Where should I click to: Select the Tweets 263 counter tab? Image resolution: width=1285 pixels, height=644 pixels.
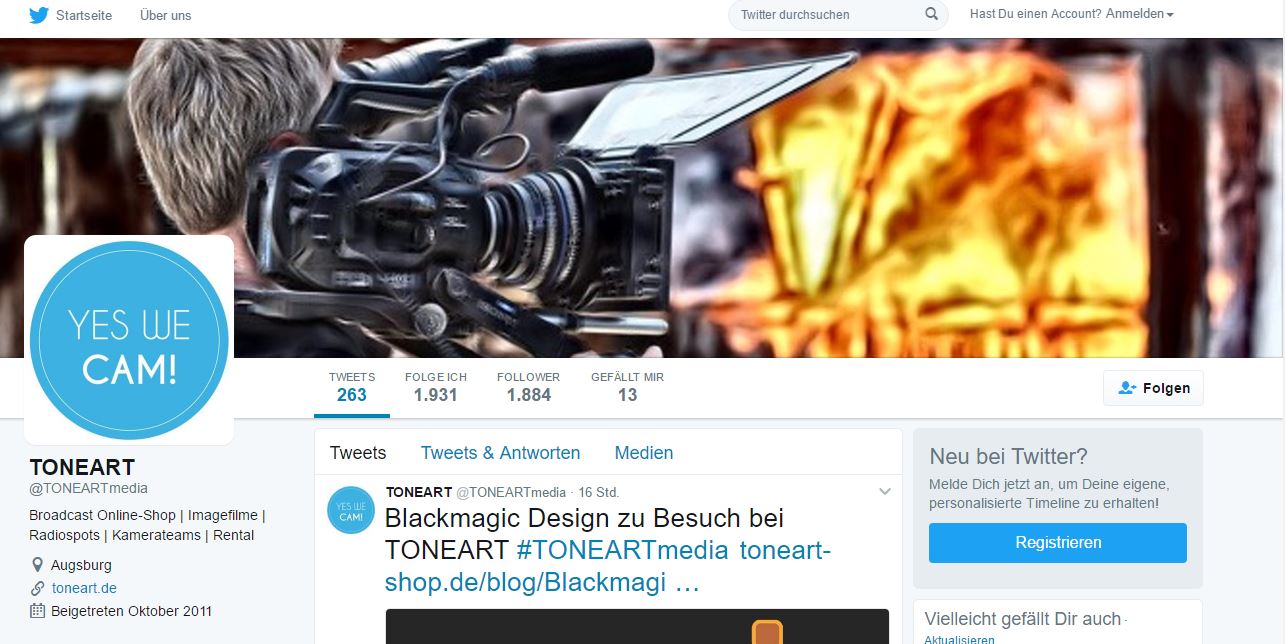click(x=352, y=387)
